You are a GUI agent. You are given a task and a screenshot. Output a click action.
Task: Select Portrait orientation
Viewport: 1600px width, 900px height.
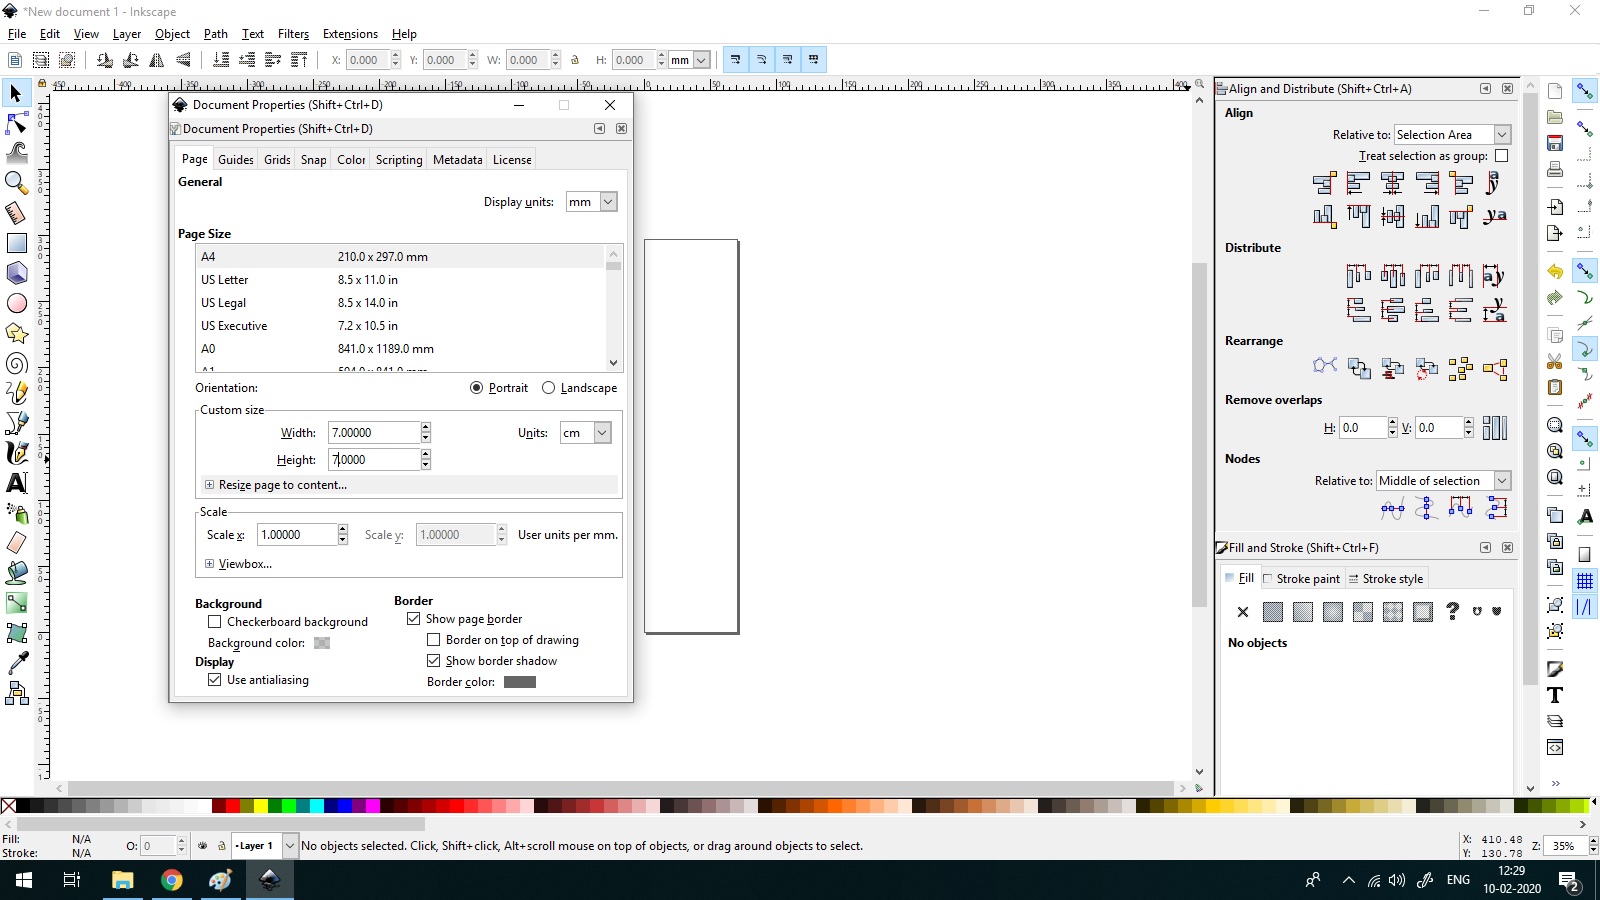(476, 388)
